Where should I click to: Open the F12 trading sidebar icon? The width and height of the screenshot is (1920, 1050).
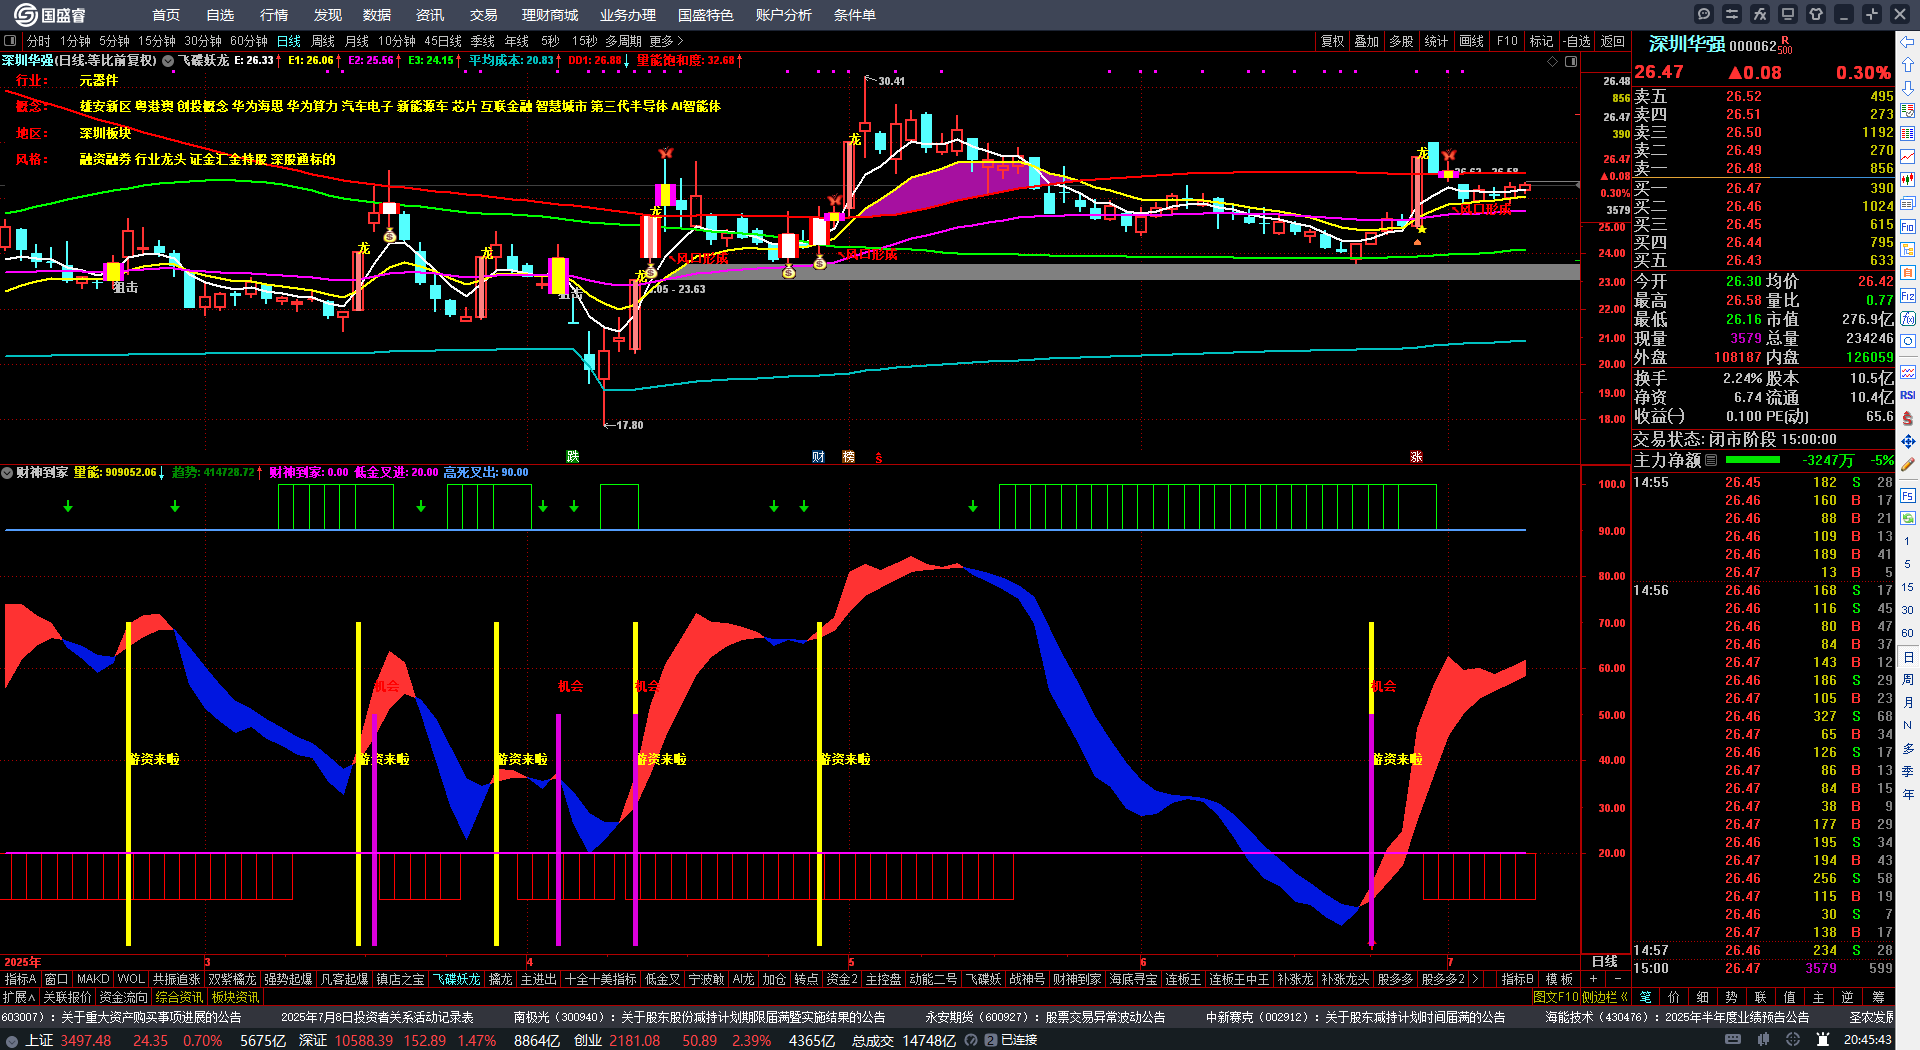(1908, 296)
